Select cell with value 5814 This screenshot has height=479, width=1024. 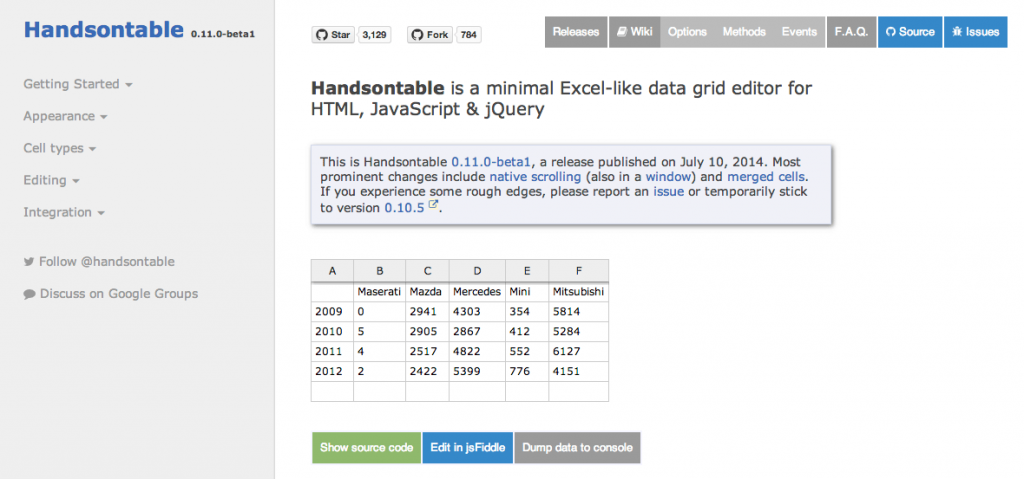click(579, 312)
